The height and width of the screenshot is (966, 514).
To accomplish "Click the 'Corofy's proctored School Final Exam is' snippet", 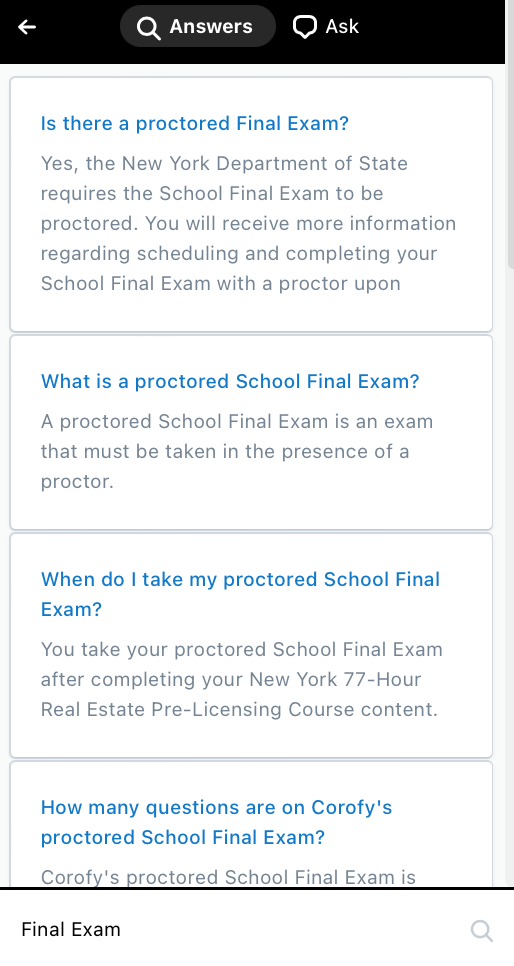I will 228,877.
